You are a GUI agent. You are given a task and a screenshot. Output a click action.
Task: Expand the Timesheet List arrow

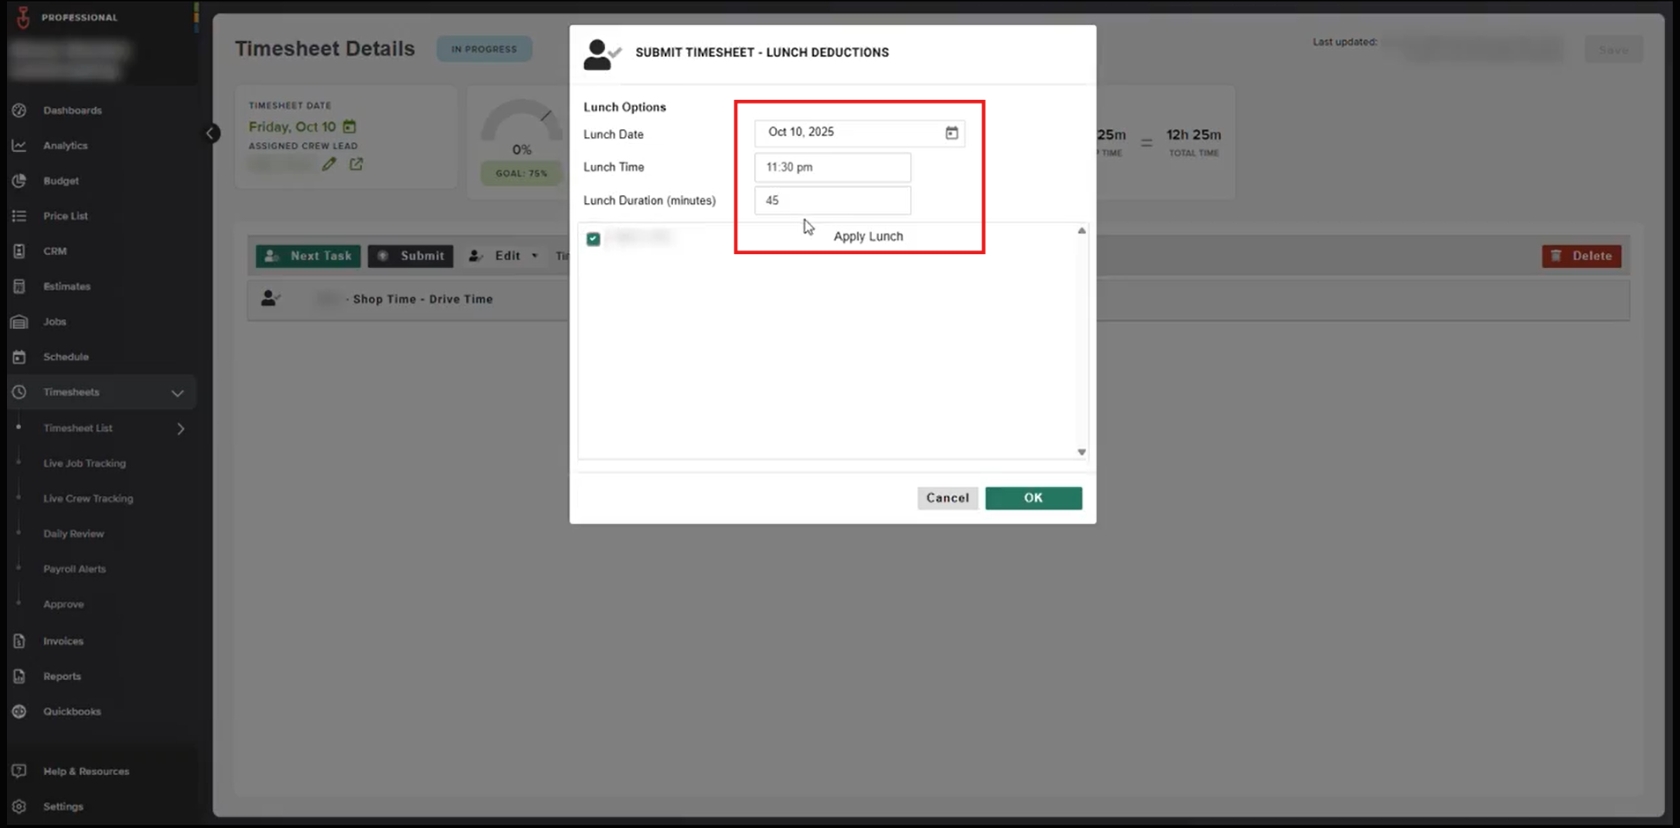181,429
